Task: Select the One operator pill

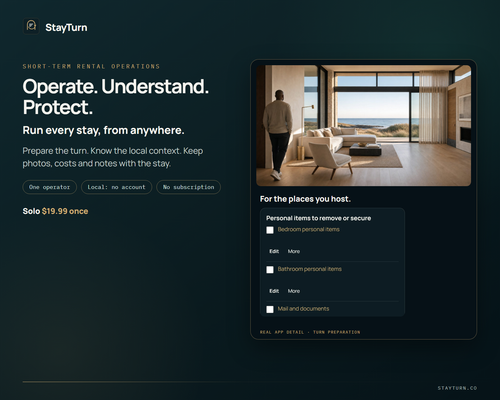Action: click(x=50, y=187)
